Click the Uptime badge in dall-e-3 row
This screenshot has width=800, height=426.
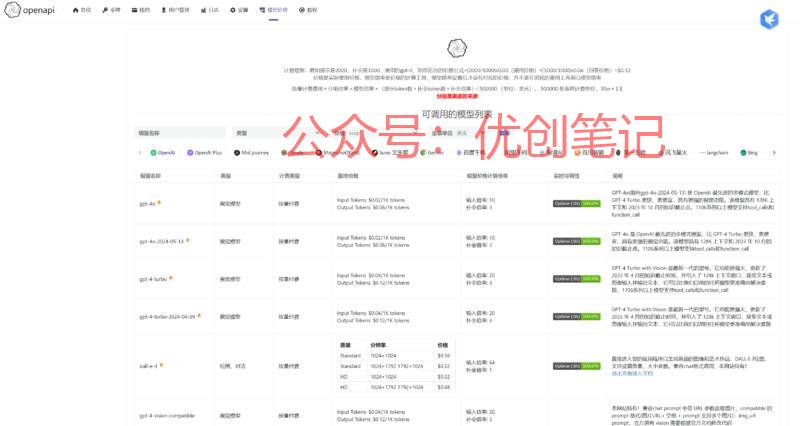[577, 366]
